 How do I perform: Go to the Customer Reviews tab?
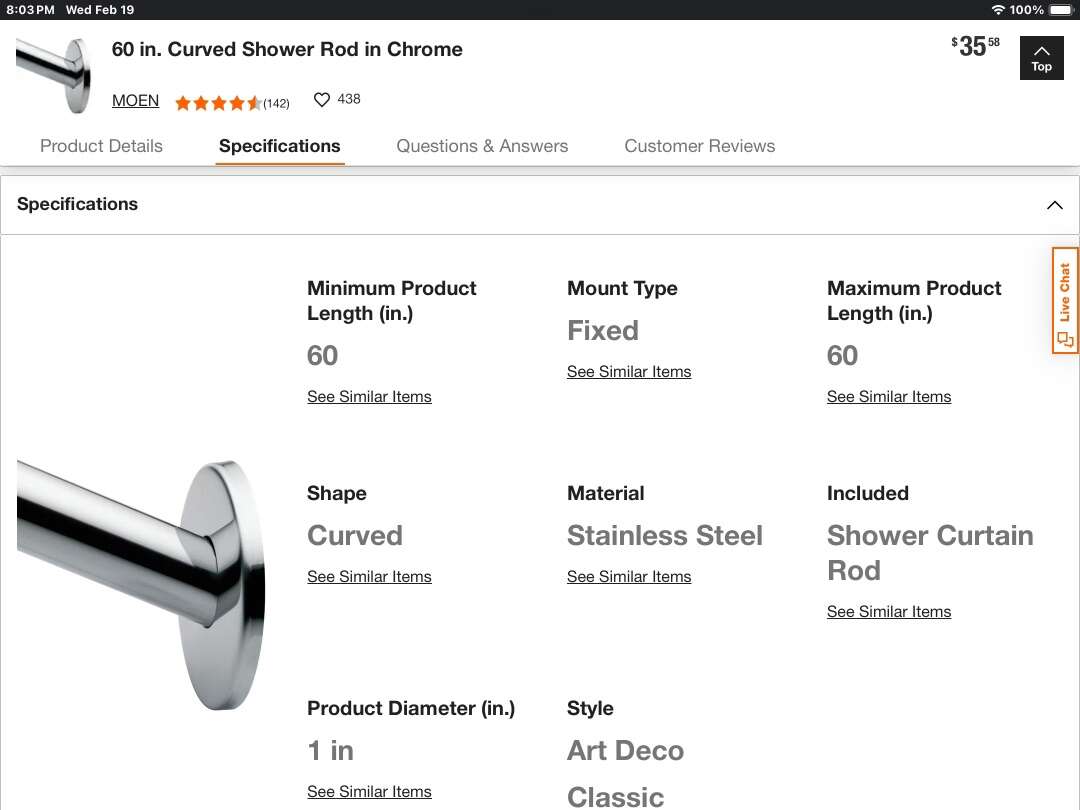point(699,146)
